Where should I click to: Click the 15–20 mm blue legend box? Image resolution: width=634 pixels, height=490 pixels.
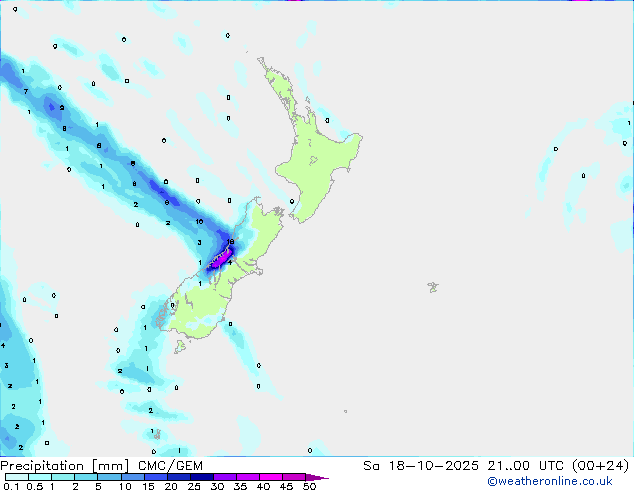coord(156,477)
